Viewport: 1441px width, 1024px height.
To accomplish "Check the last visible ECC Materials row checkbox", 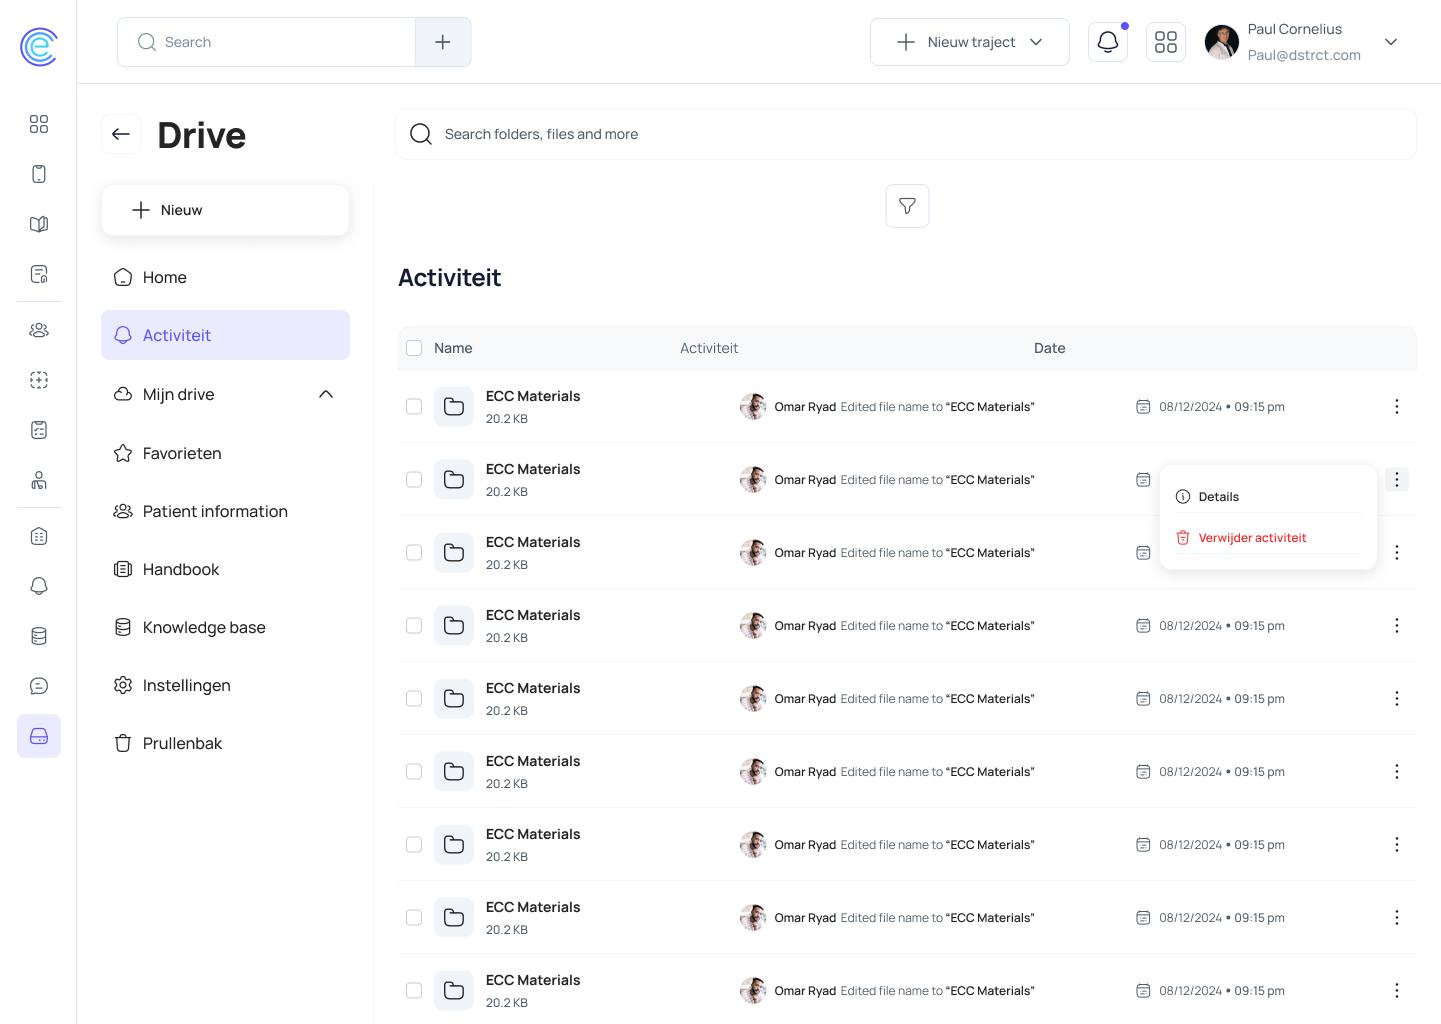I will pos(414,991).
